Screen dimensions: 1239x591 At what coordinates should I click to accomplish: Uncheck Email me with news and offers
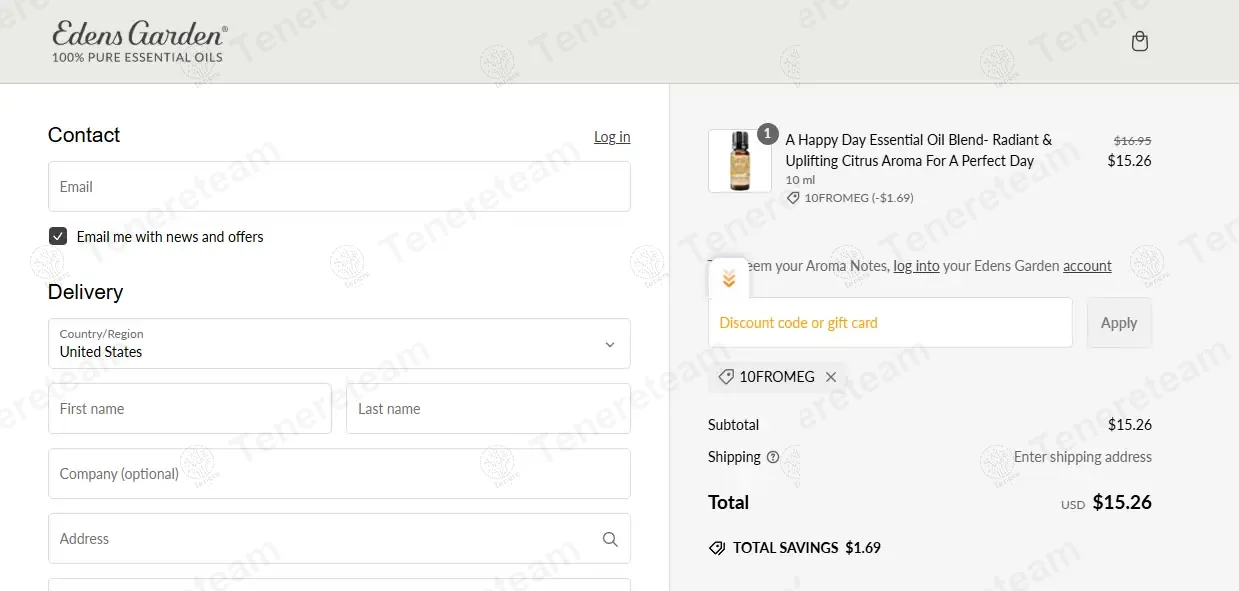point(58,236)
